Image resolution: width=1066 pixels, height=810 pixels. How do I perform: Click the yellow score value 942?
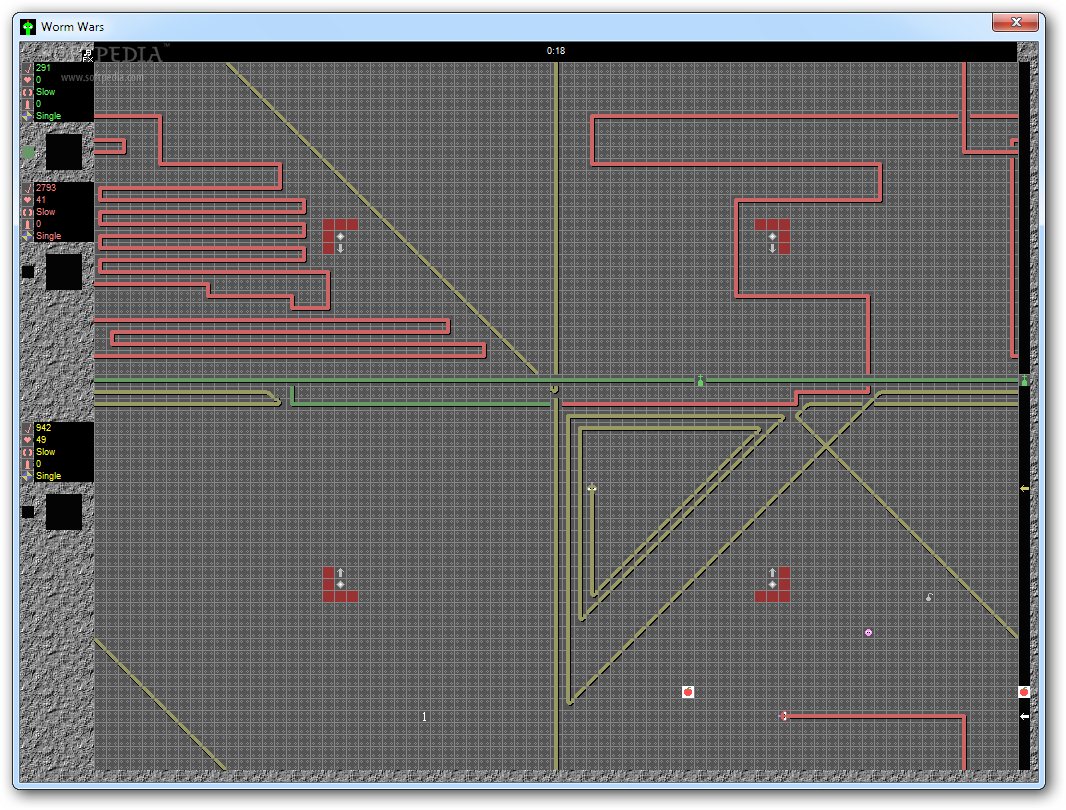tap(44, 428)
